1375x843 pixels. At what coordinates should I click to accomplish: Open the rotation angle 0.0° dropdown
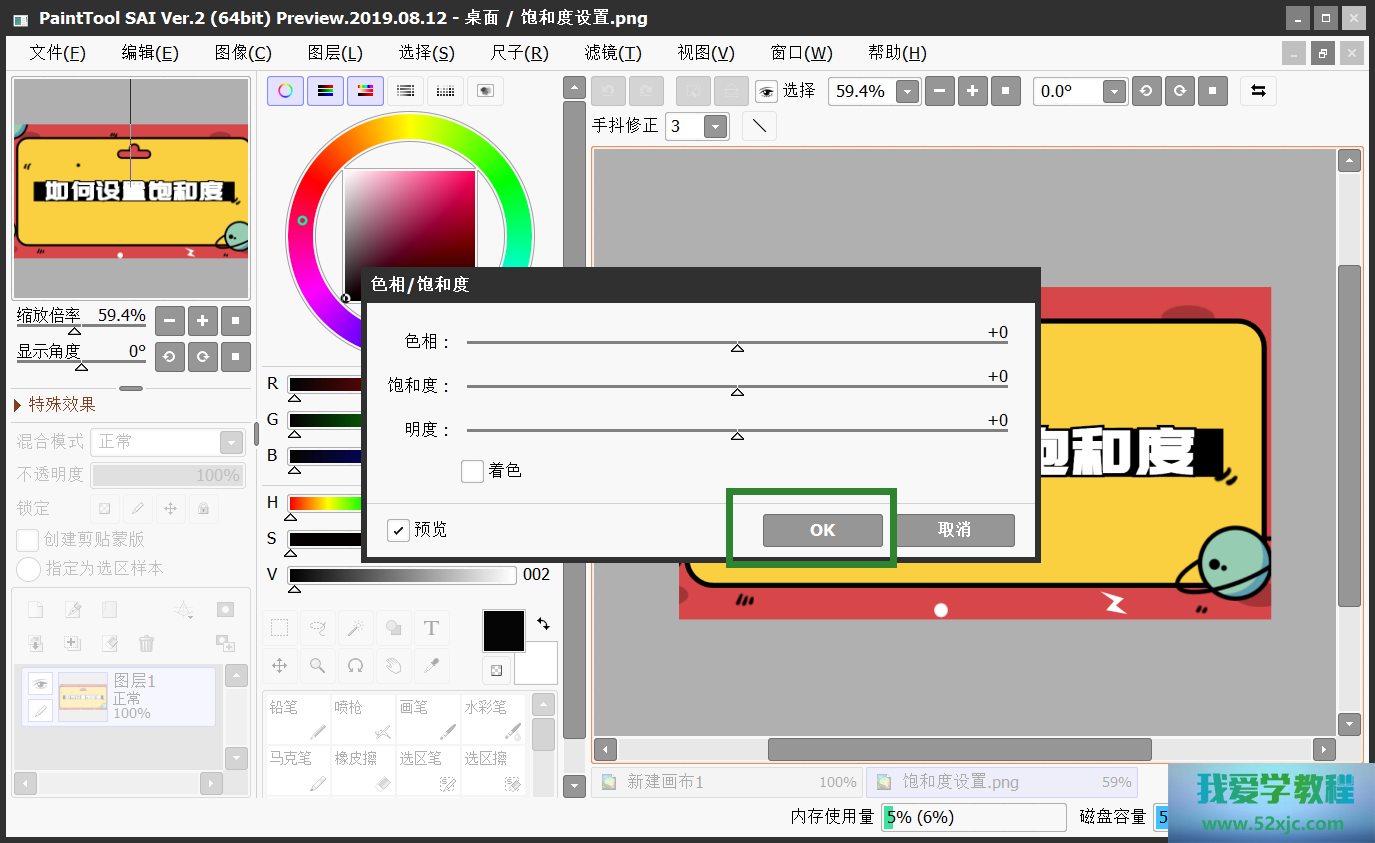[1114, 92]
